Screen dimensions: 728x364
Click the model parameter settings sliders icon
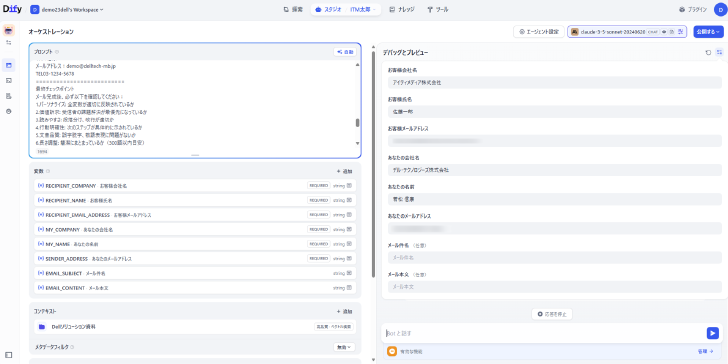(x=680, y=32)
